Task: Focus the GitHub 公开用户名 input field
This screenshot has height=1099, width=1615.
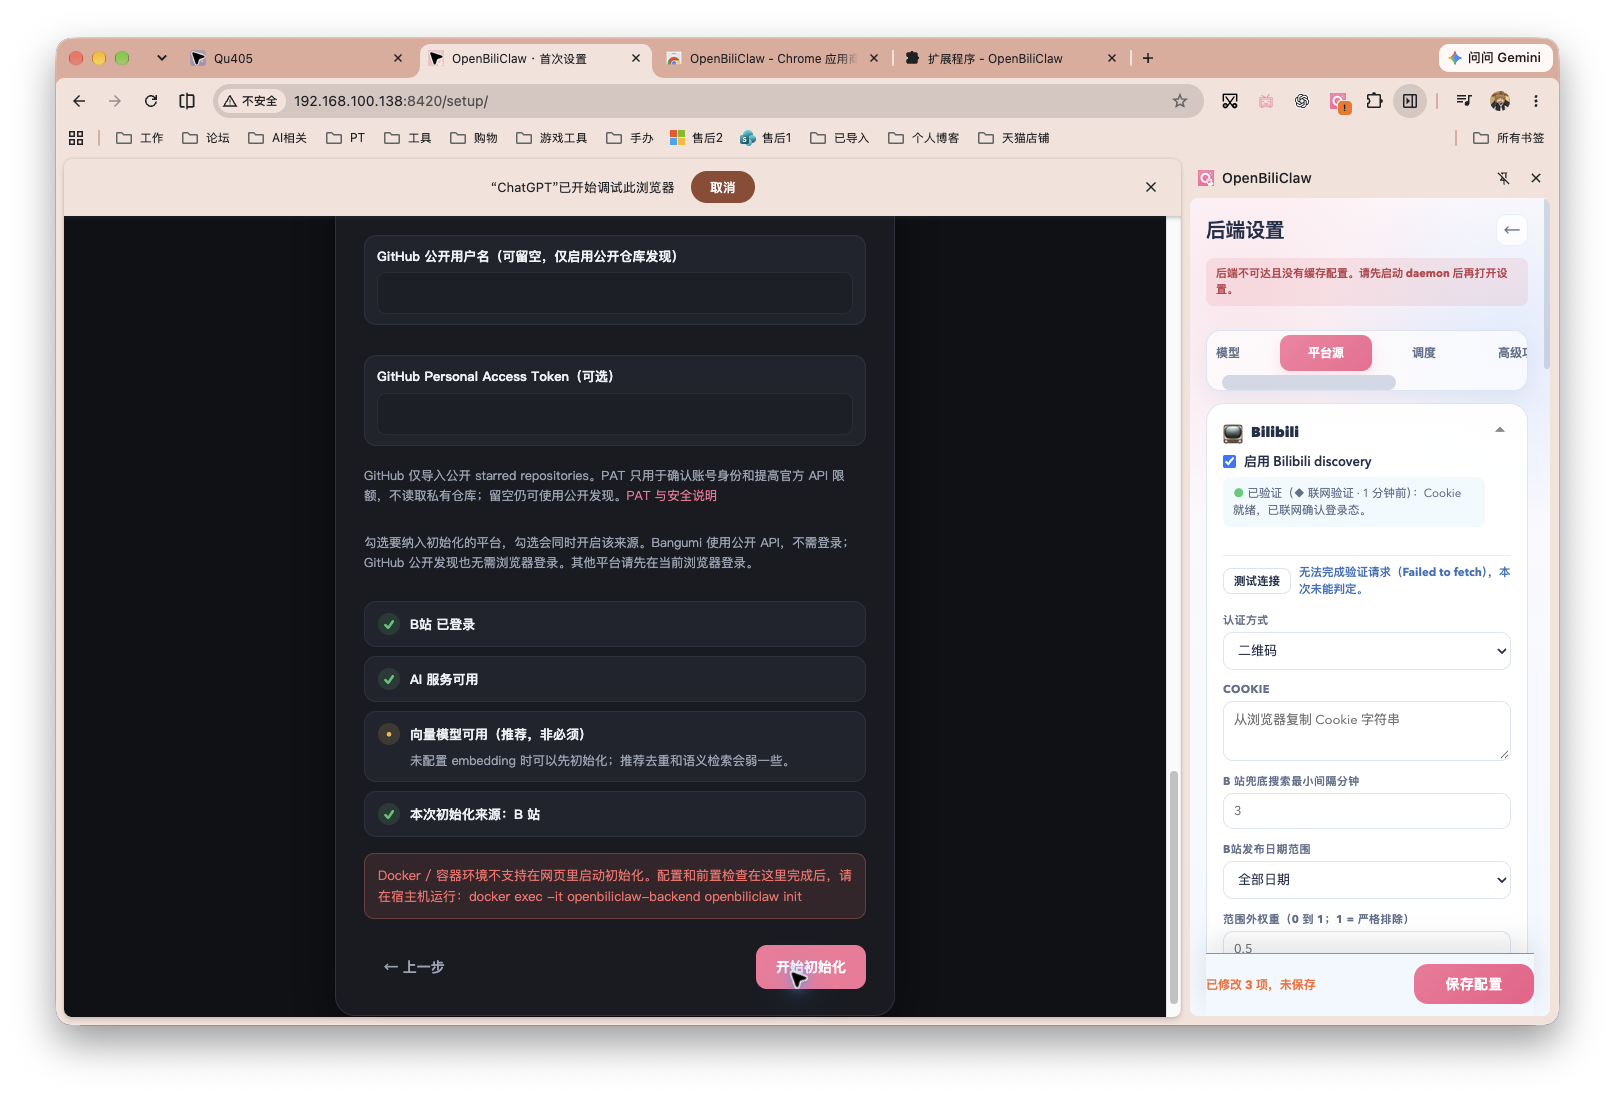Action: click(x=615, y=293)
